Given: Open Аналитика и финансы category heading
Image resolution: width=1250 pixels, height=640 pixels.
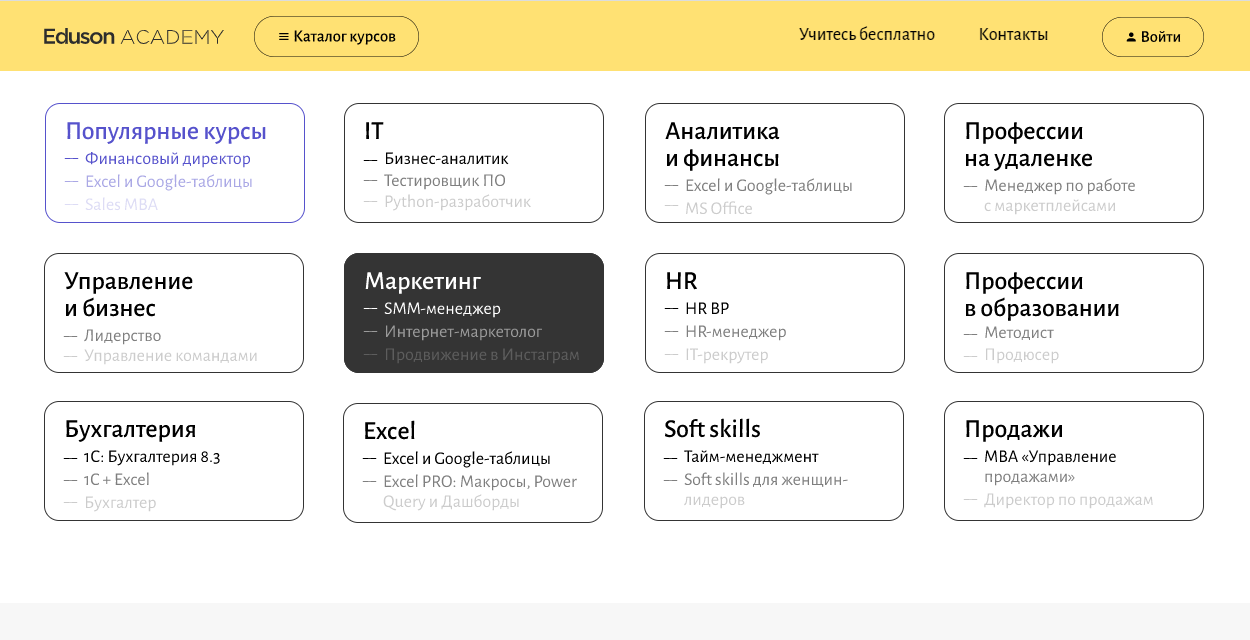Looking at the screenshot, I should [x=722, y=145].
